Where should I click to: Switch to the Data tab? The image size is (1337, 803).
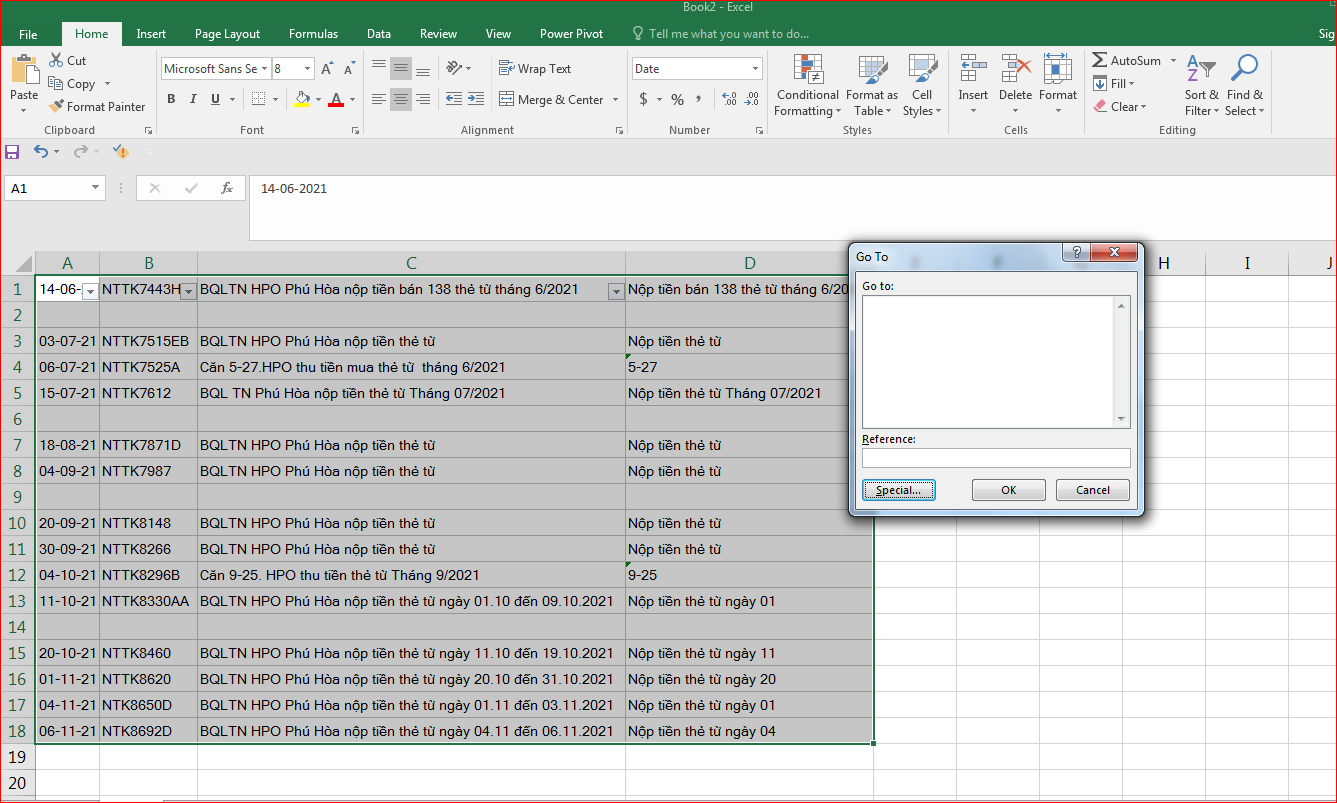pyautogui.click(x=379, y=34)
